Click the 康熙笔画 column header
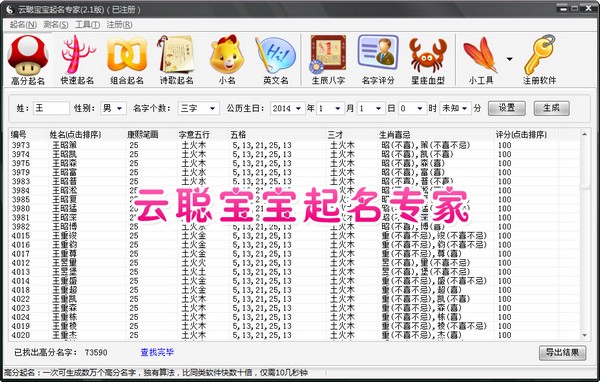The width and height of the screenshot is (600, 382). click(x=142, y=135)
